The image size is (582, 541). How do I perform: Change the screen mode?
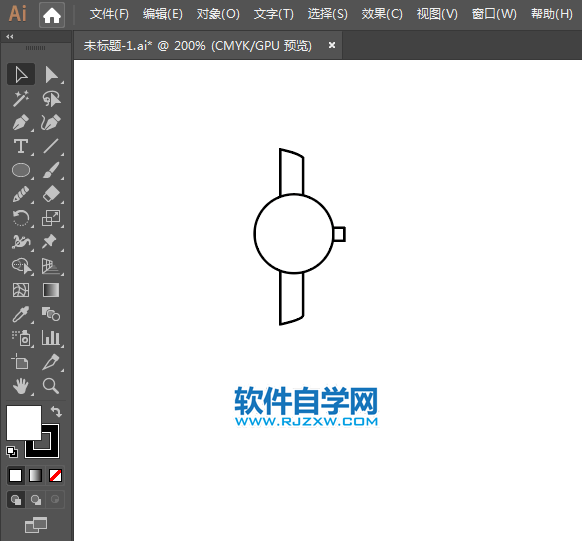tap(36, 525)
